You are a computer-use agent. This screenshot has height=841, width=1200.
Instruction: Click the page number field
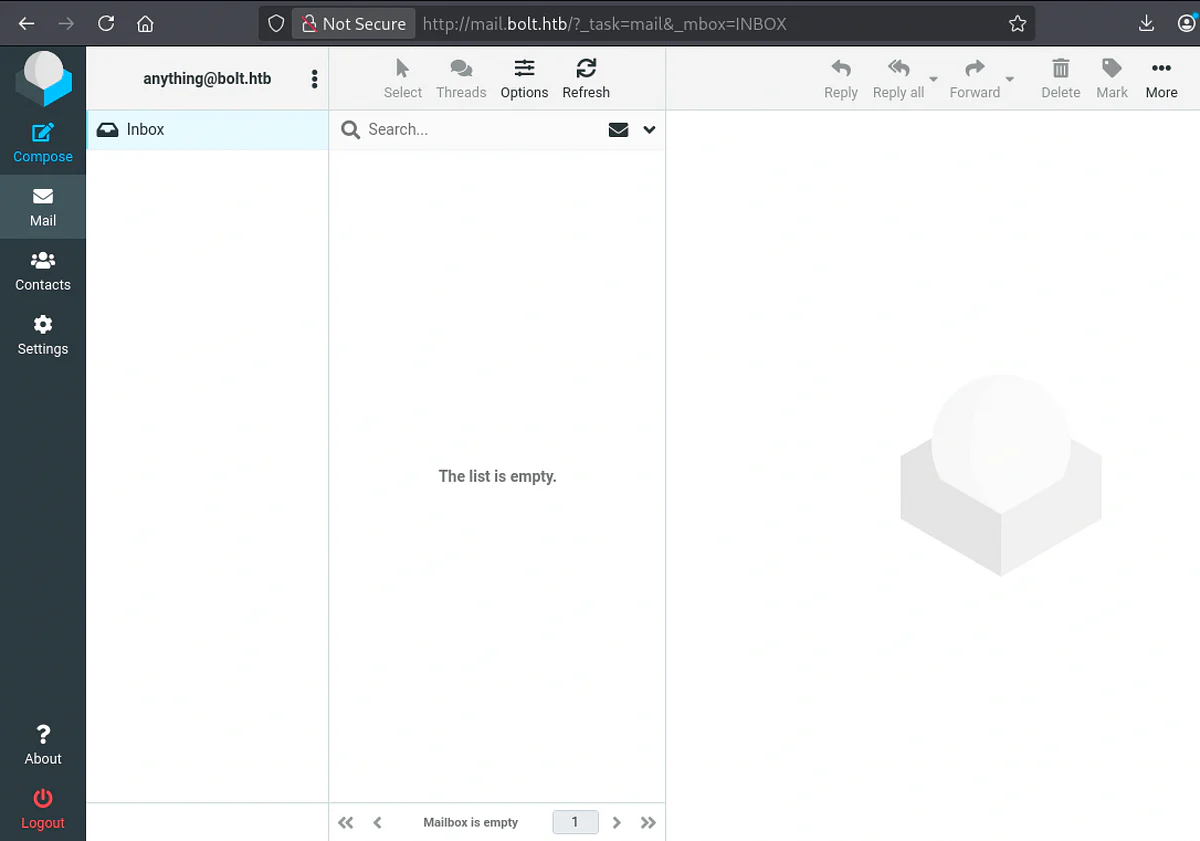(x=575, y=822)
